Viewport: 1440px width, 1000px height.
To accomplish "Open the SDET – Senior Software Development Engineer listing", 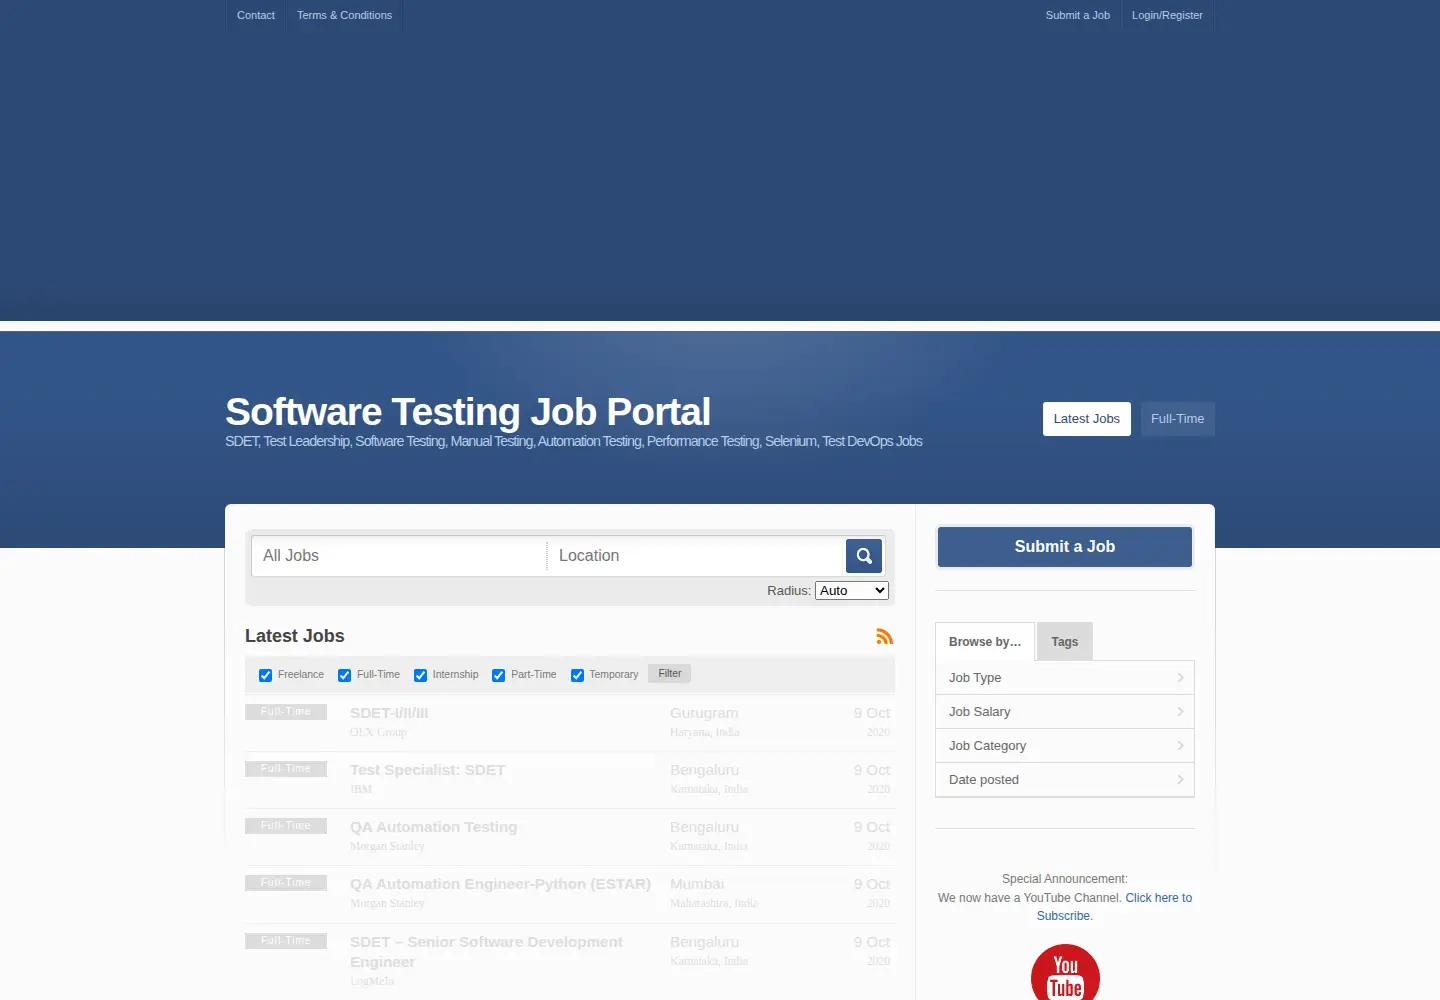I will click(x=486, y=952).
